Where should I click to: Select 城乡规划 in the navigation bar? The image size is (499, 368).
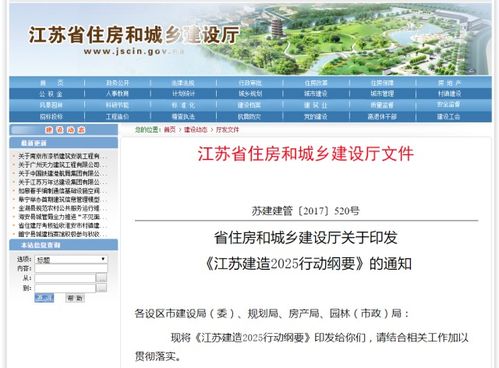(x=250, y=94)
